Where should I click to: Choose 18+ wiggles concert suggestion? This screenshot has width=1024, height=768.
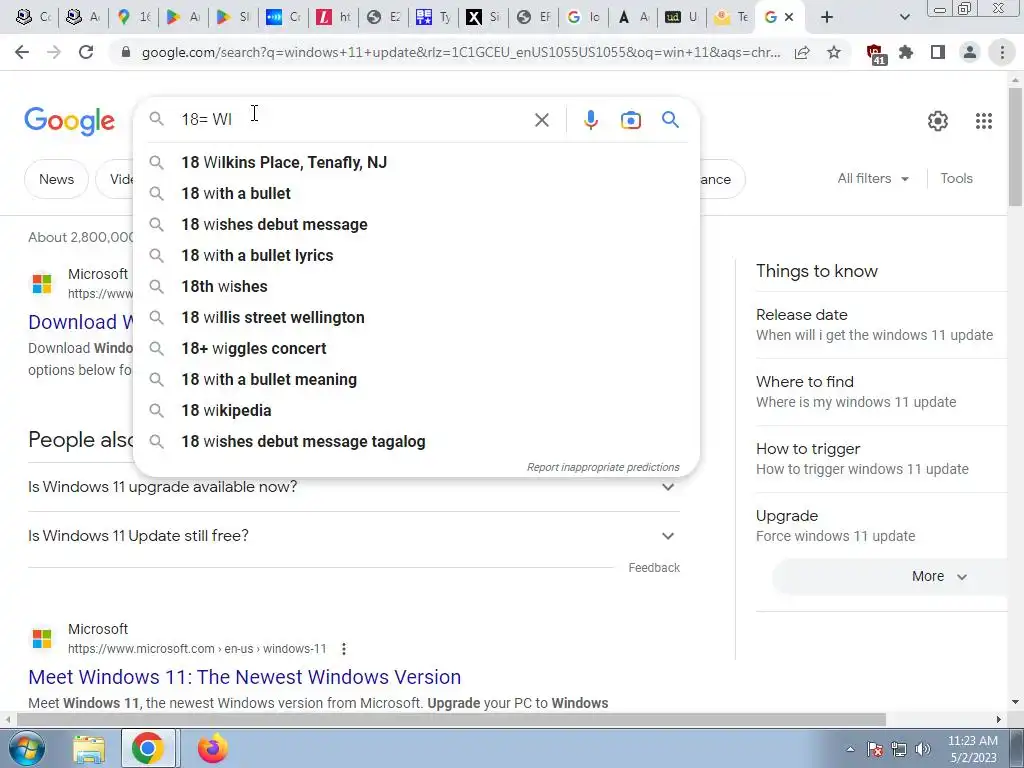point(416,349)
